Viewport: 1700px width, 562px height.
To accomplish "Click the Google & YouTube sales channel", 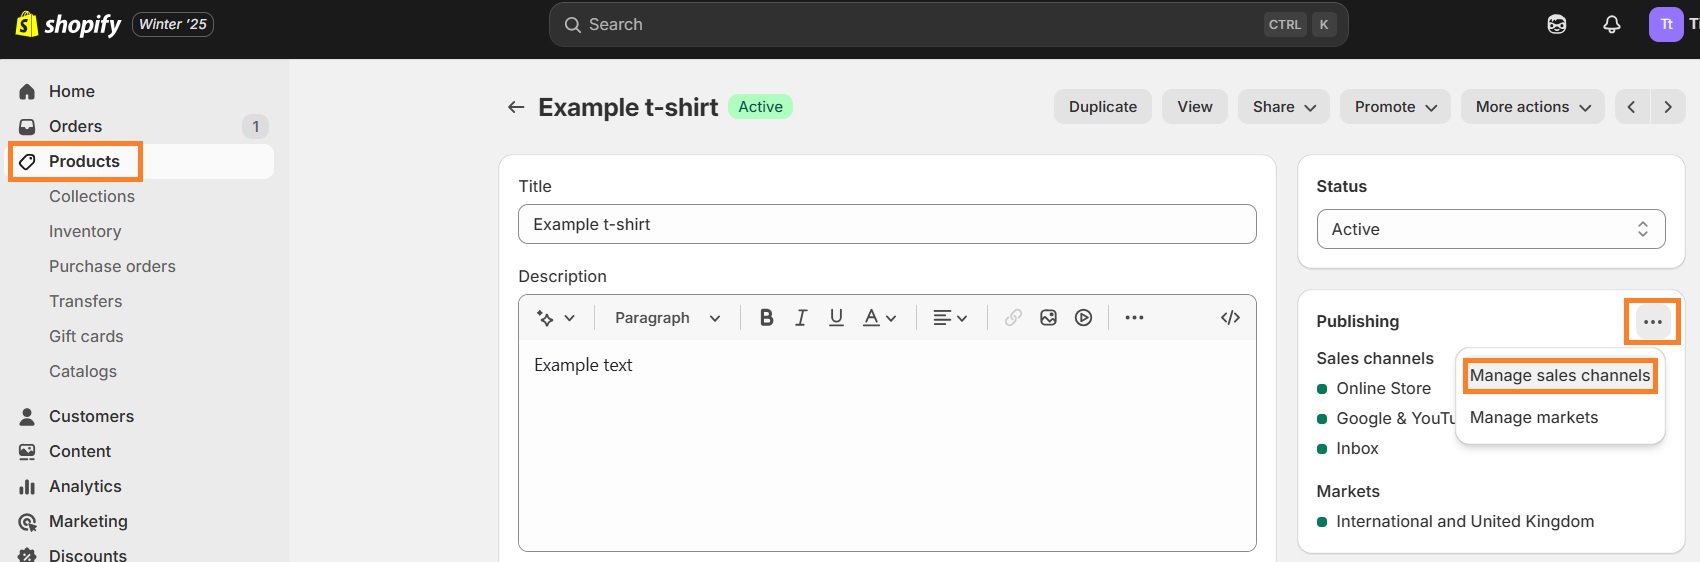I will point(1395,418).
